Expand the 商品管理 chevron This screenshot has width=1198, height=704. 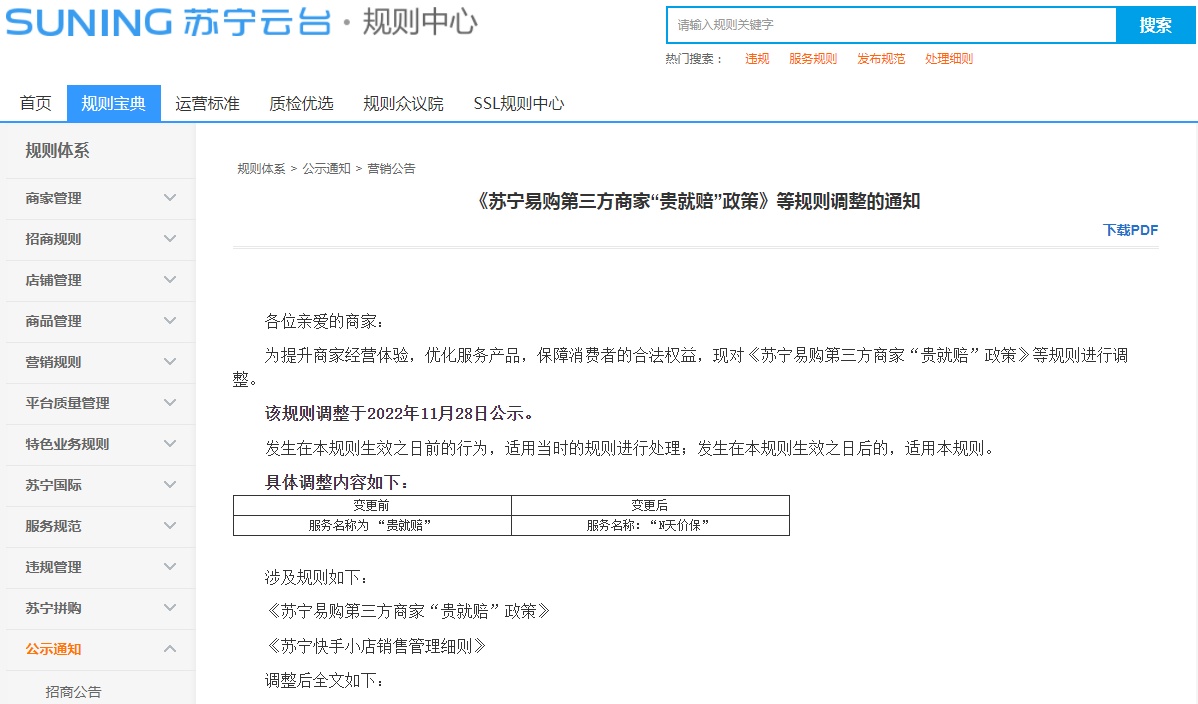tap(170, 321)
